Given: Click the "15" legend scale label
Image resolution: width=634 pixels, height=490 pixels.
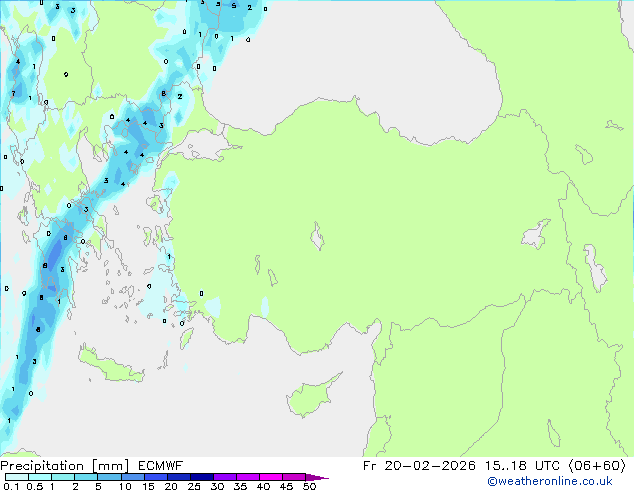Looking at the screenshot, I should pyautogui.click(x=148, y=486).
